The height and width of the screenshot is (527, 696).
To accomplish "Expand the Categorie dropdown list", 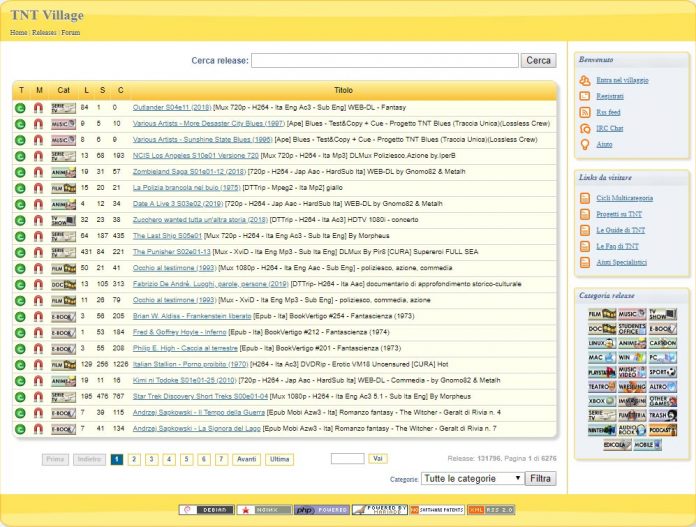I will click(472, 479).
